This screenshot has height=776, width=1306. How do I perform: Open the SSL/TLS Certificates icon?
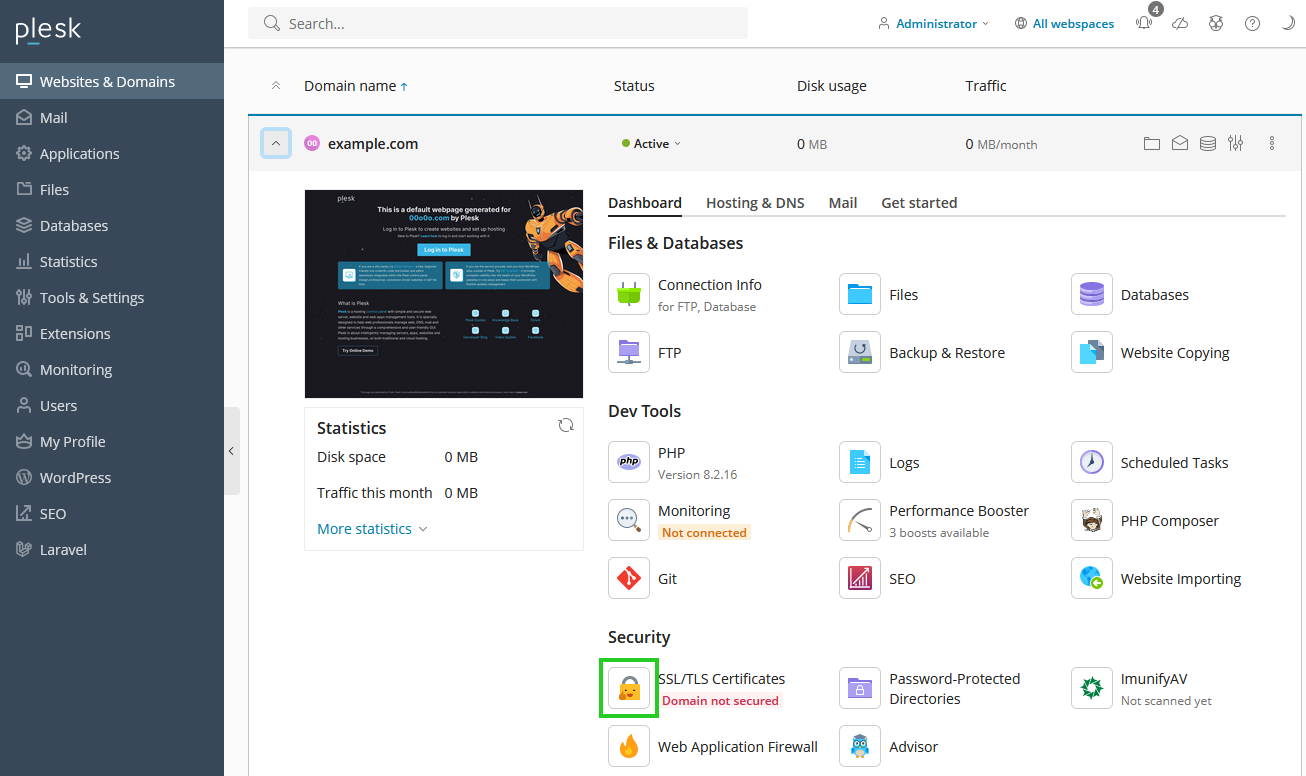(628, 687)
